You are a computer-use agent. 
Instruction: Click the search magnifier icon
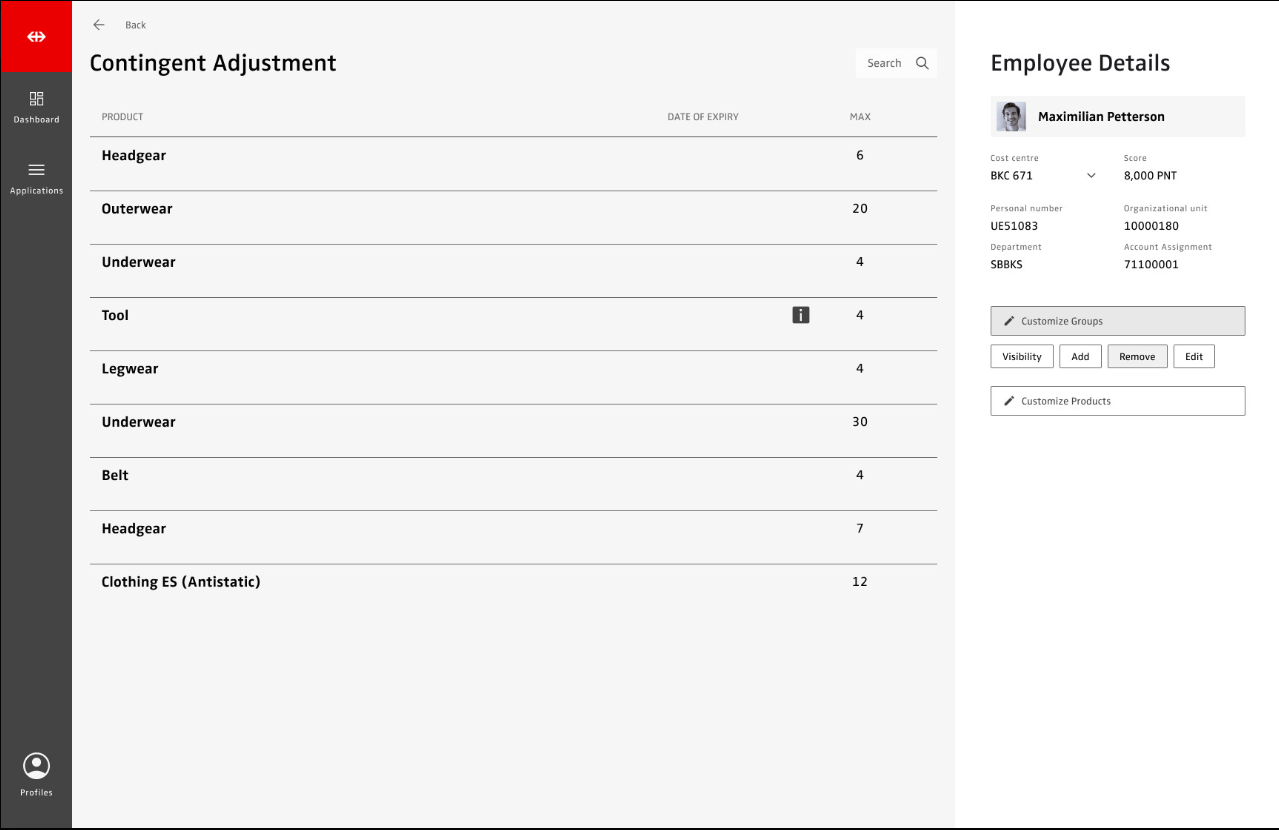922,63
